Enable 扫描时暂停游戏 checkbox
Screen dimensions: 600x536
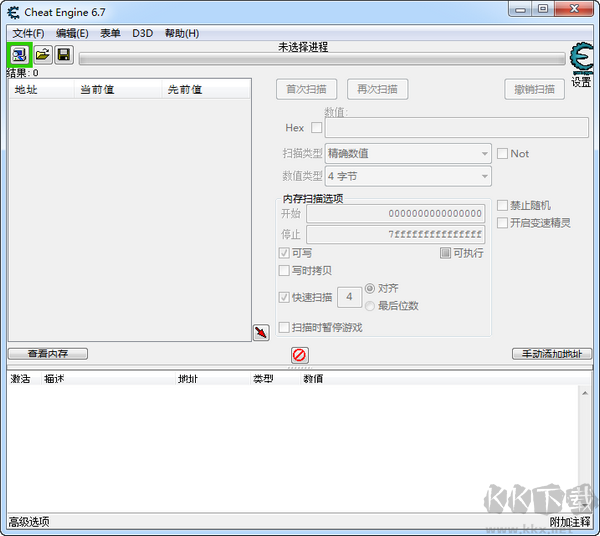point(284,327)
